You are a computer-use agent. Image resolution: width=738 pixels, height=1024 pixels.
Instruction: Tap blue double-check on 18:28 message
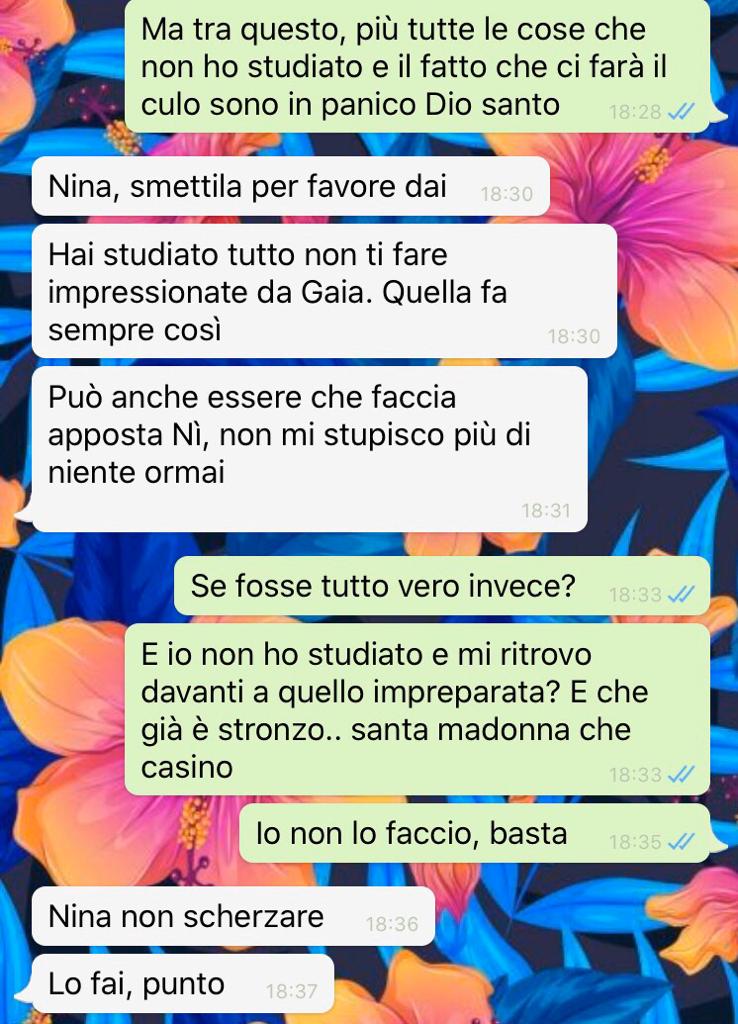(681, 112)
